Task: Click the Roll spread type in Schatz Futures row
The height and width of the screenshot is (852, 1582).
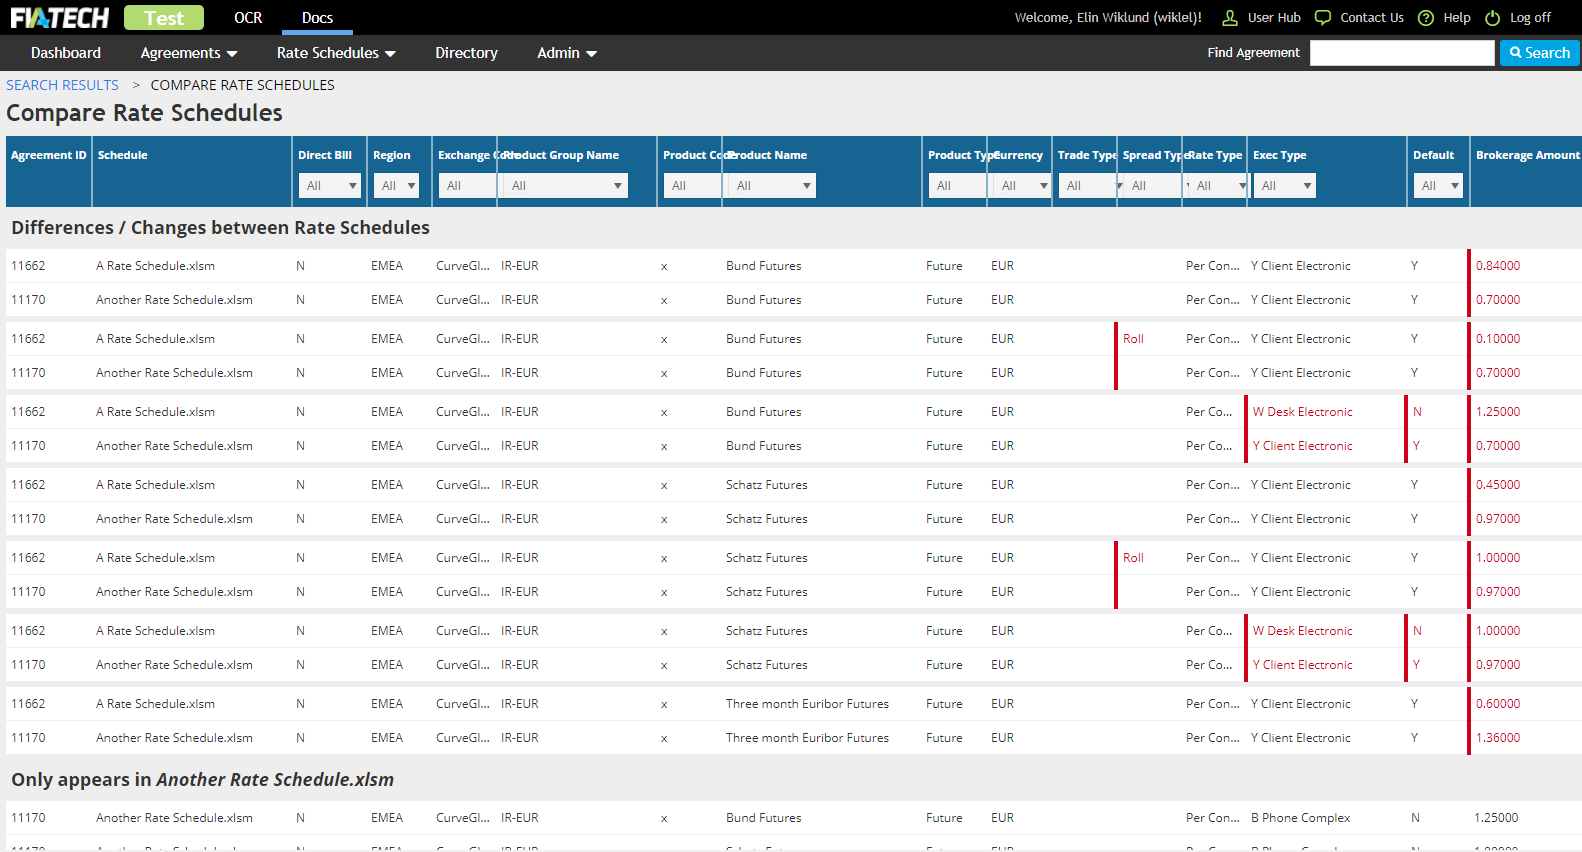Action: click(x=1133, y=558)
